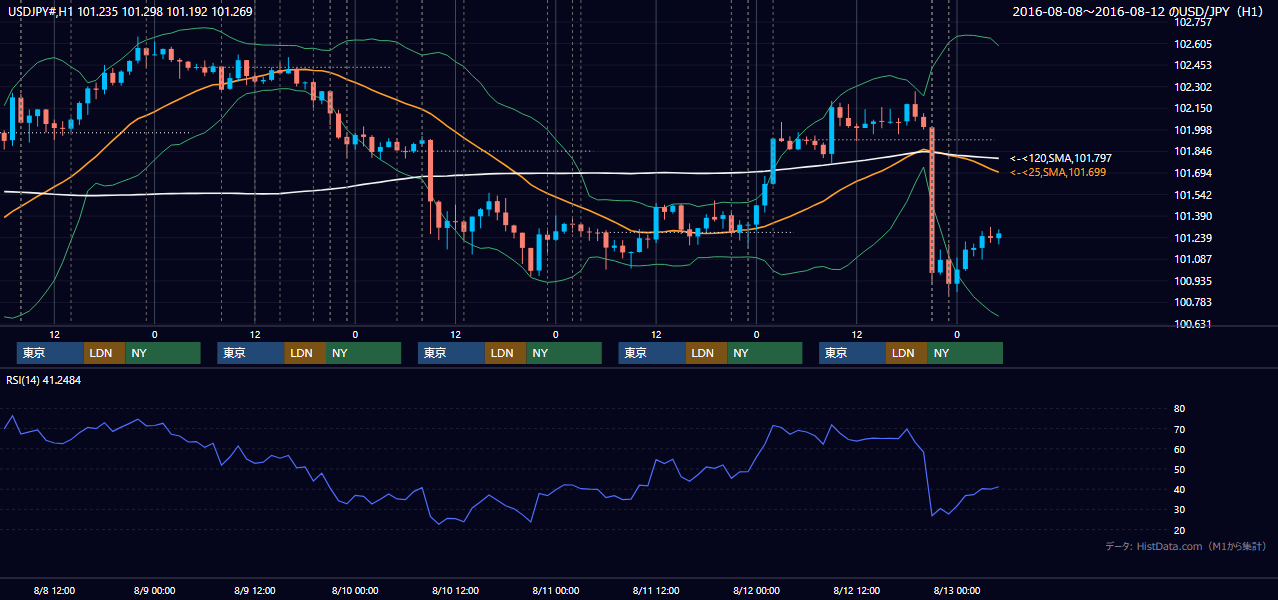Screen dimensions: 1278x600
Task: Click the 101.390 price axis label
Action: [x=1193, y=216]
